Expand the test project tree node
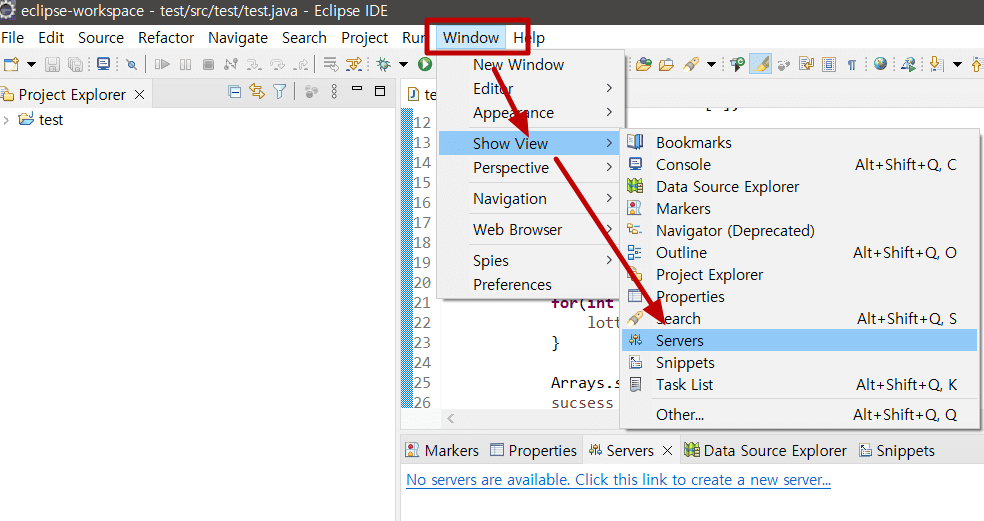 point(6,119)
